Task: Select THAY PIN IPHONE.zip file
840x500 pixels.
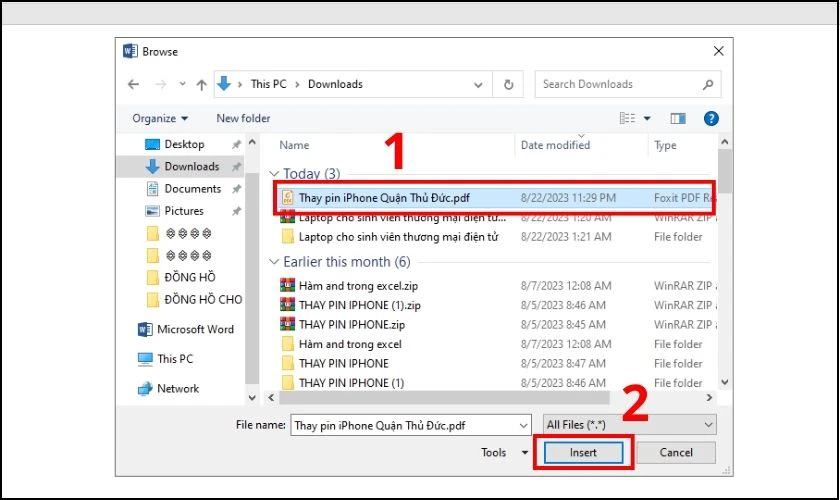Action: [352, 324]
